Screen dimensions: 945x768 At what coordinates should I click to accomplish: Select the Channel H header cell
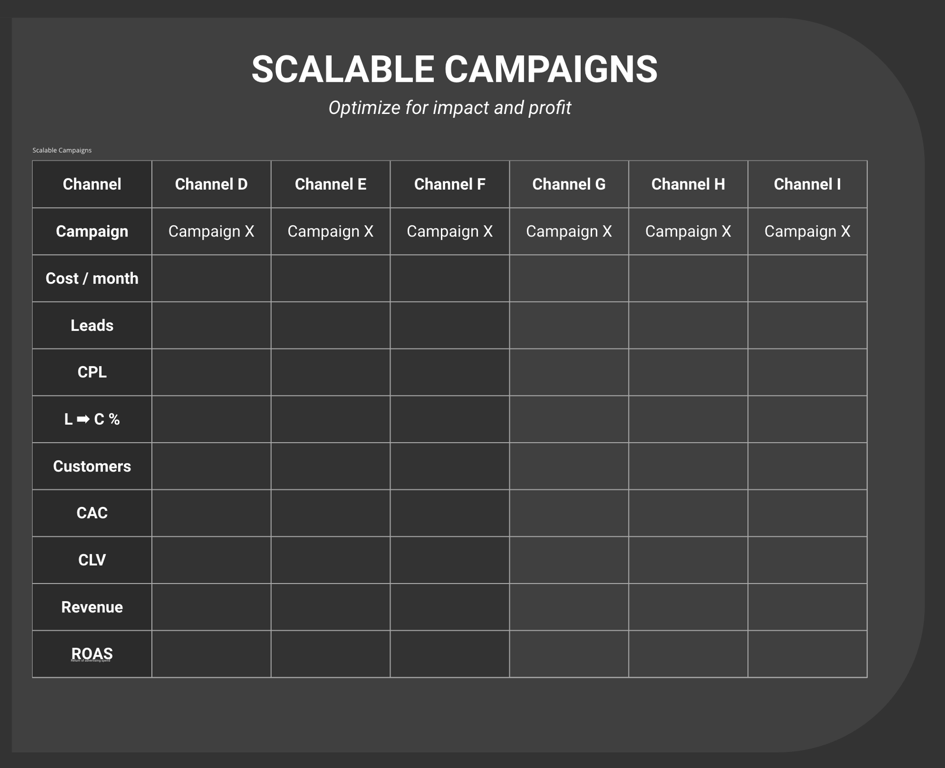688,184
